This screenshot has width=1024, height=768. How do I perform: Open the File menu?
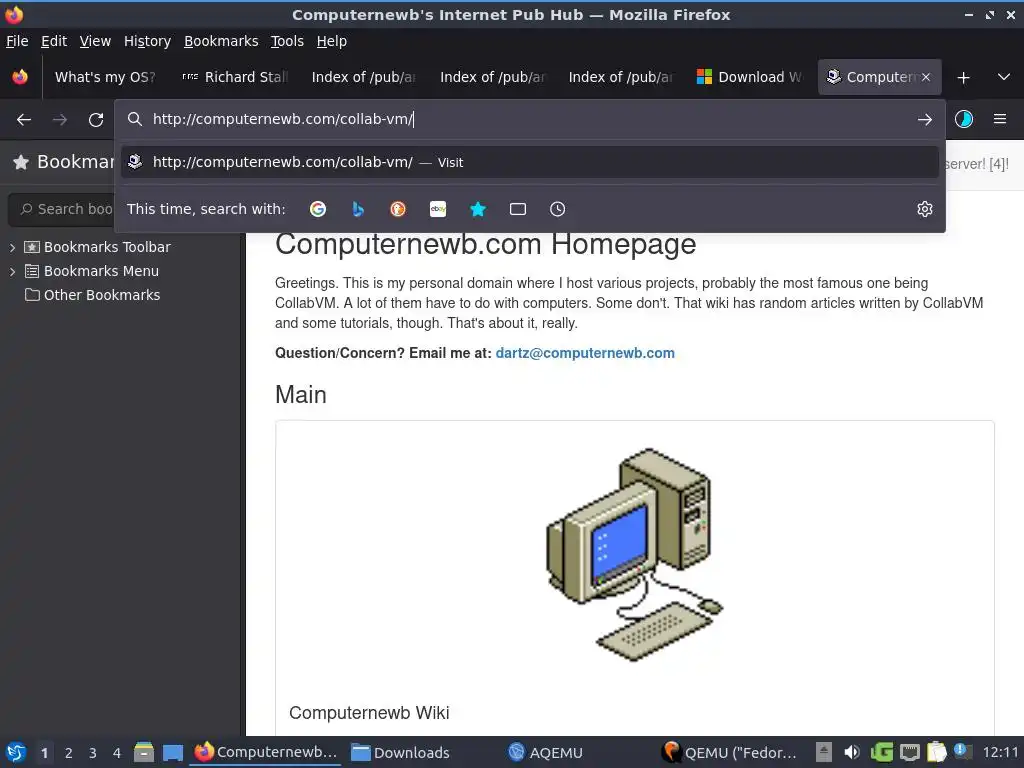coord(17,41)
